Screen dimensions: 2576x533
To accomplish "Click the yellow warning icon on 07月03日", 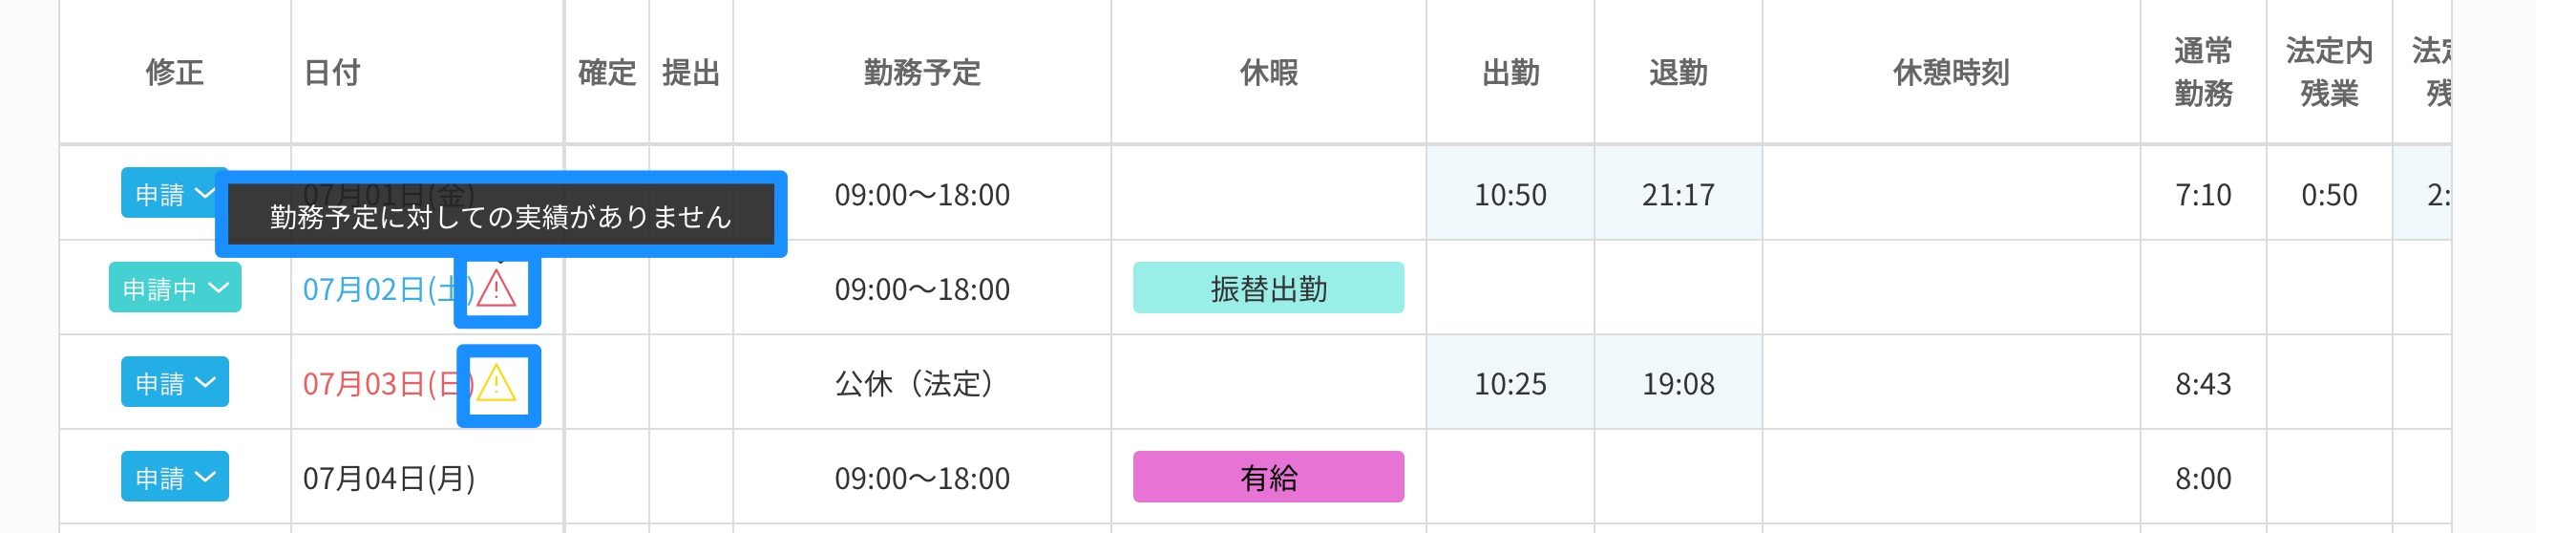I will (496, 384).
